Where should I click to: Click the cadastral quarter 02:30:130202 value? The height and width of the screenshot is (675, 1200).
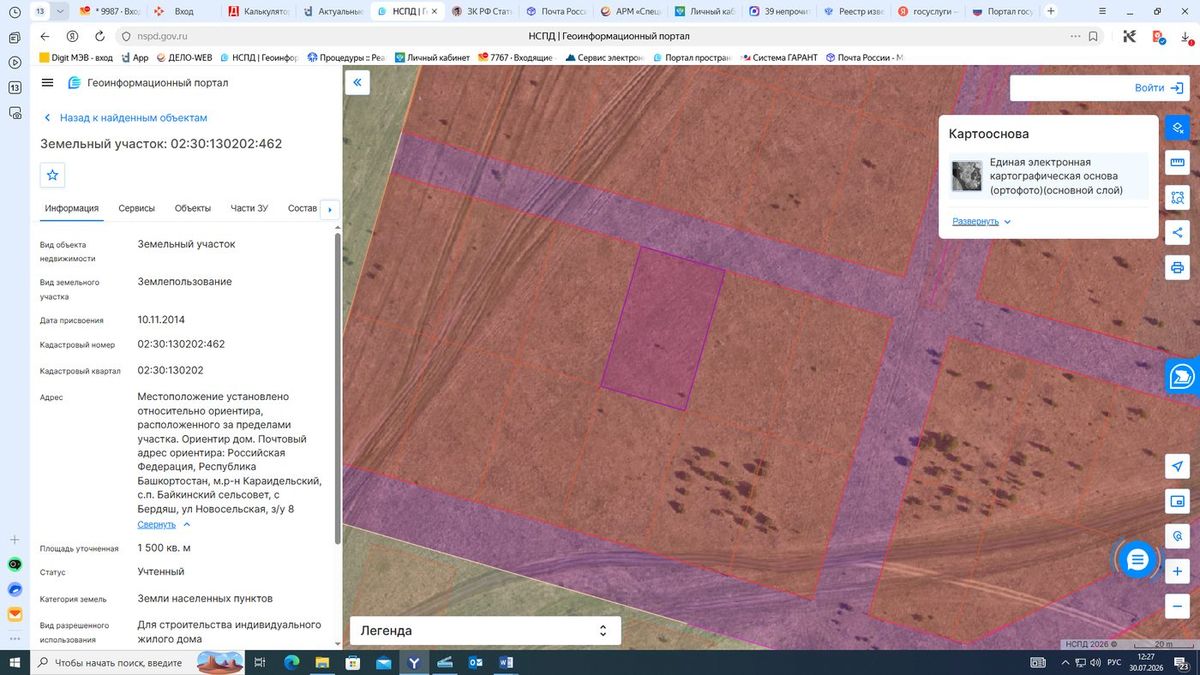[170, 370]
